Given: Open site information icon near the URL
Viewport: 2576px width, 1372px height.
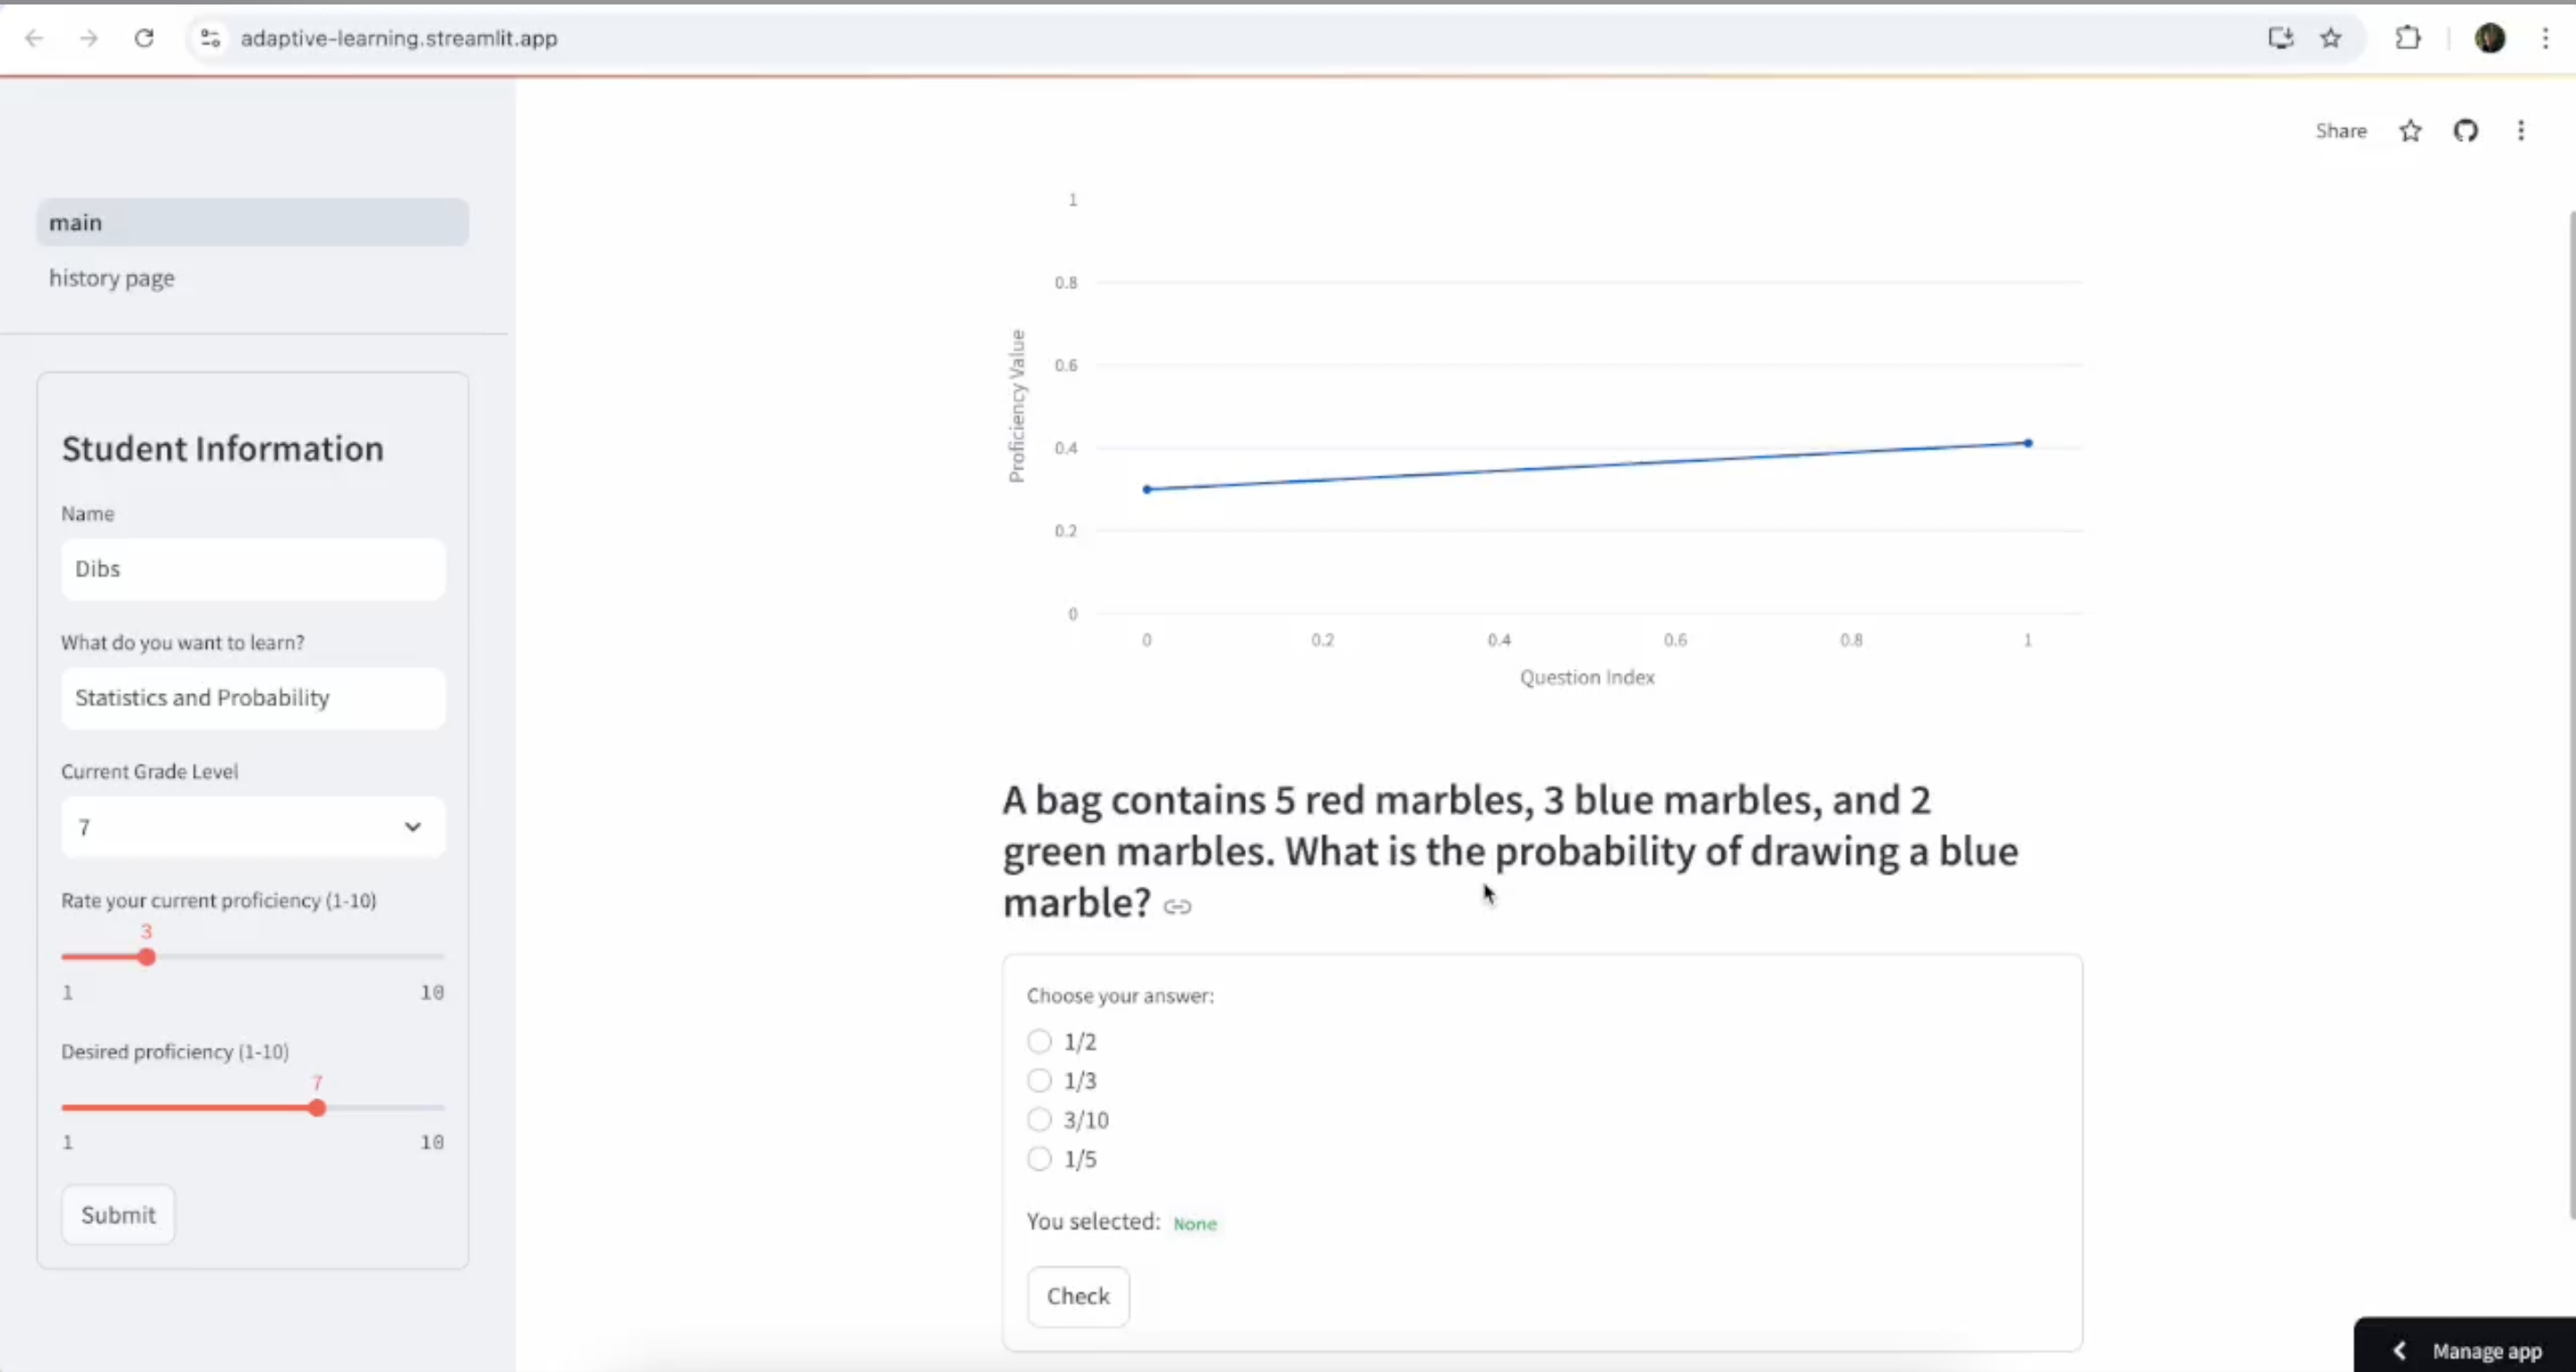Looking at the screenshot, I should tap(209, 38).
